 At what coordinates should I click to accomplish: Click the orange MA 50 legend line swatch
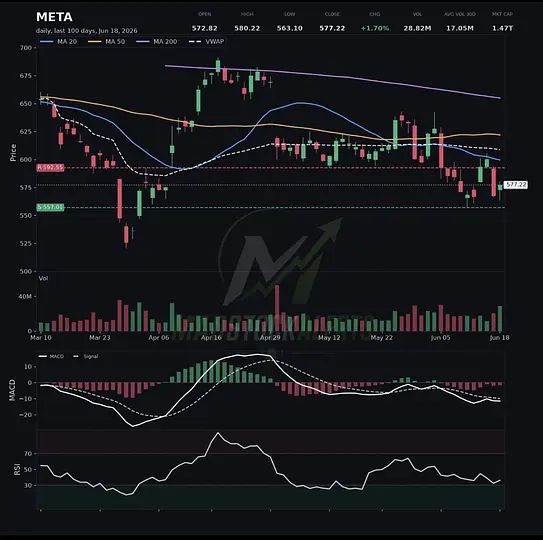tap(95, 42)
